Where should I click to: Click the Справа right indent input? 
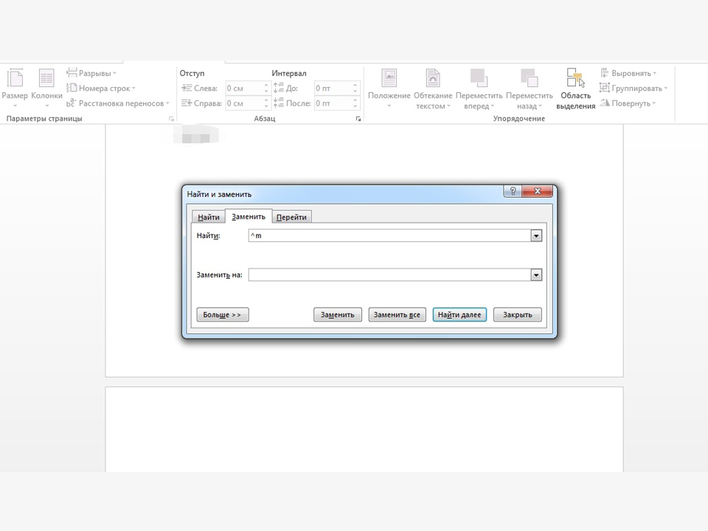[243, 103]
